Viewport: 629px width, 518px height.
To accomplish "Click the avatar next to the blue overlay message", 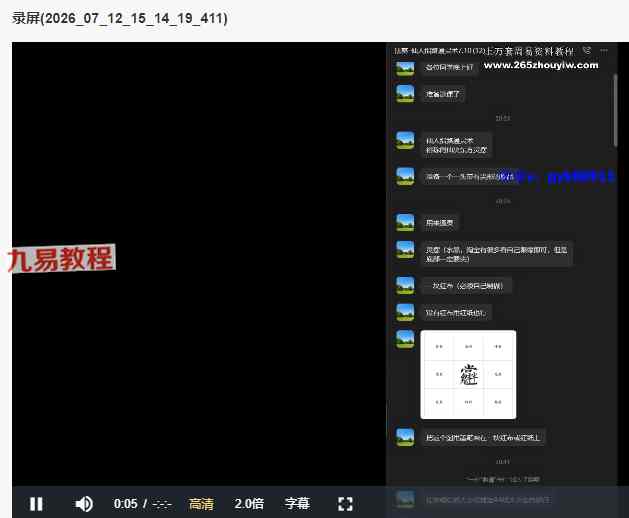I will [405, 176].
